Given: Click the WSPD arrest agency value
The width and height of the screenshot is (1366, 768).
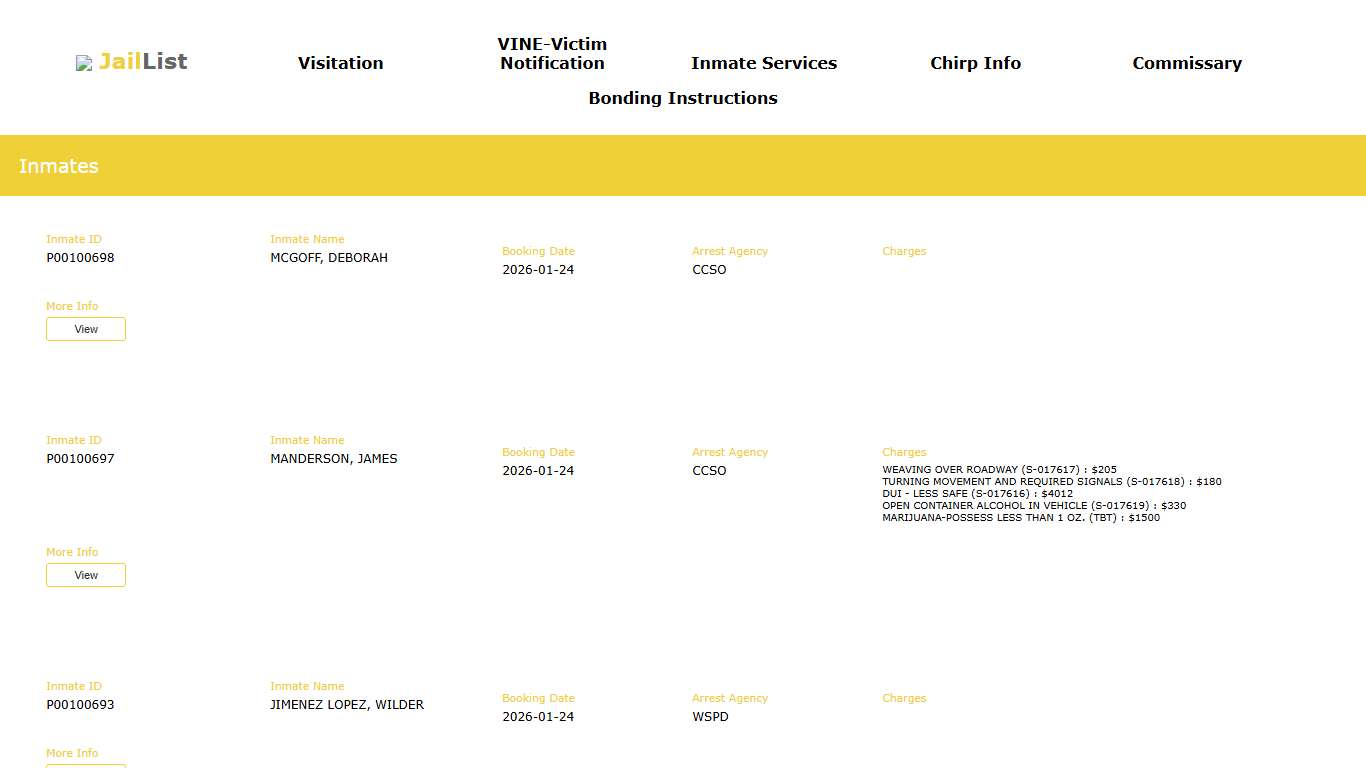Looking at the screenshot, I should click(710, 717).
